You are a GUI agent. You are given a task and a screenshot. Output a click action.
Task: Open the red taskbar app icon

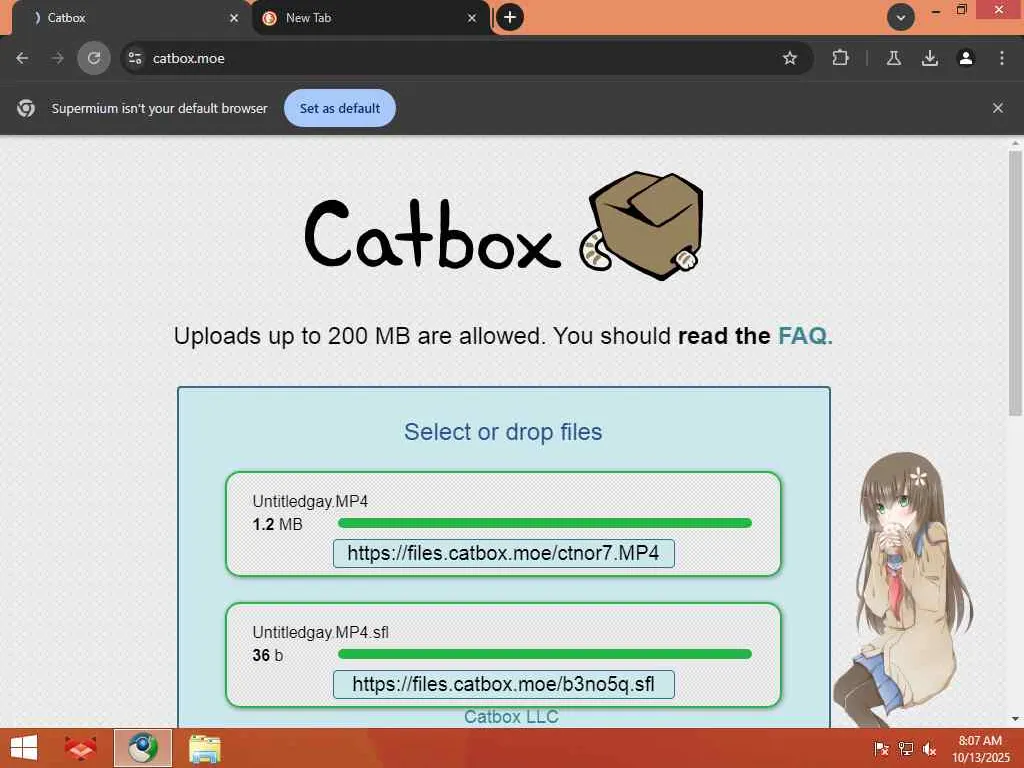tap(80, 748)
